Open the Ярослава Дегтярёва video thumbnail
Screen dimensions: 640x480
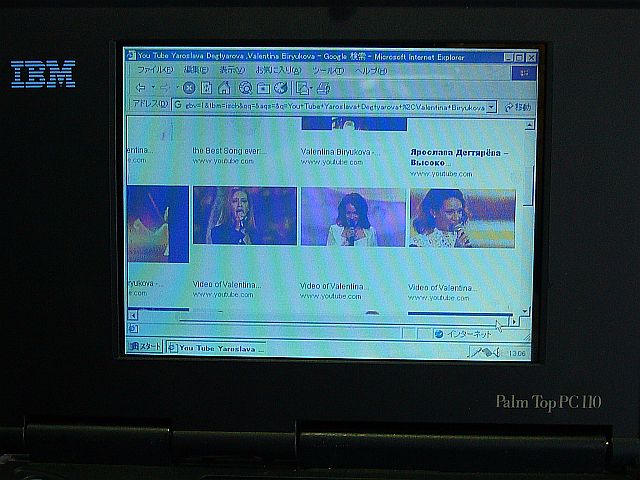[x=462, y=218]
